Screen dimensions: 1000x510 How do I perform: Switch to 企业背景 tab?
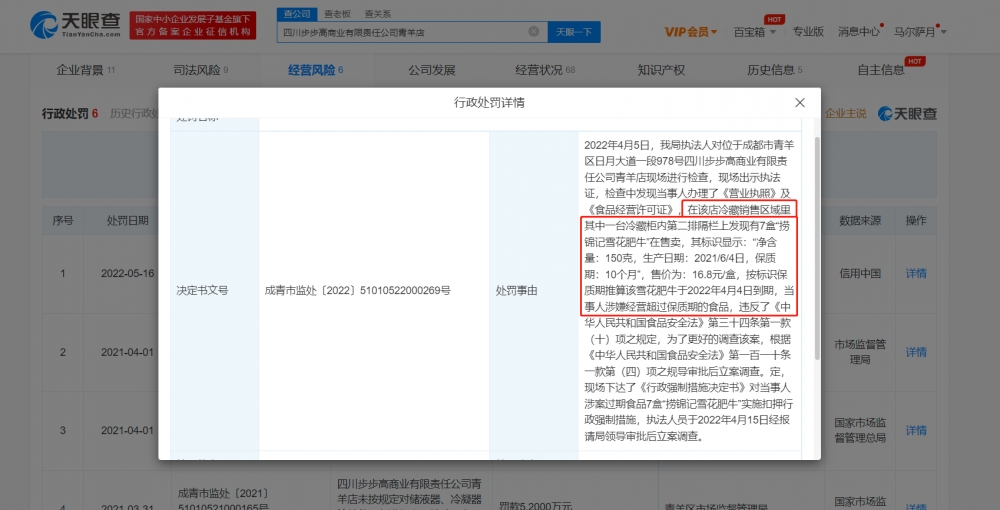point(85,70)
